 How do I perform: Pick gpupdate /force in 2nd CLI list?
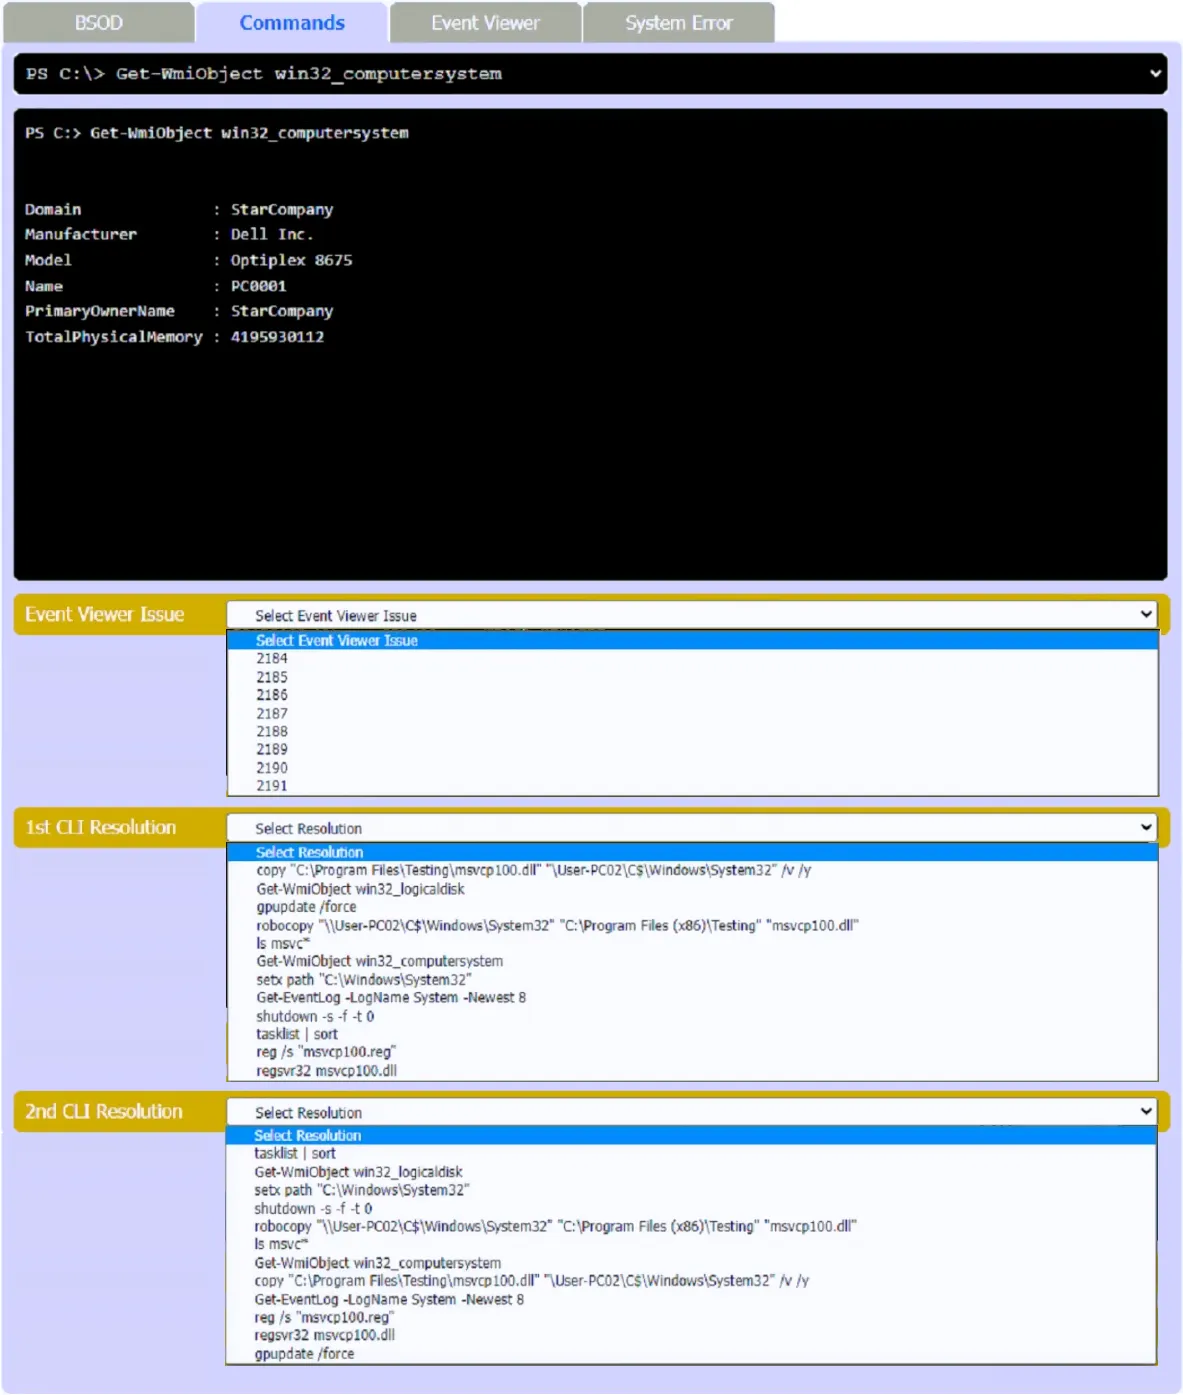tap(691, 1354)
